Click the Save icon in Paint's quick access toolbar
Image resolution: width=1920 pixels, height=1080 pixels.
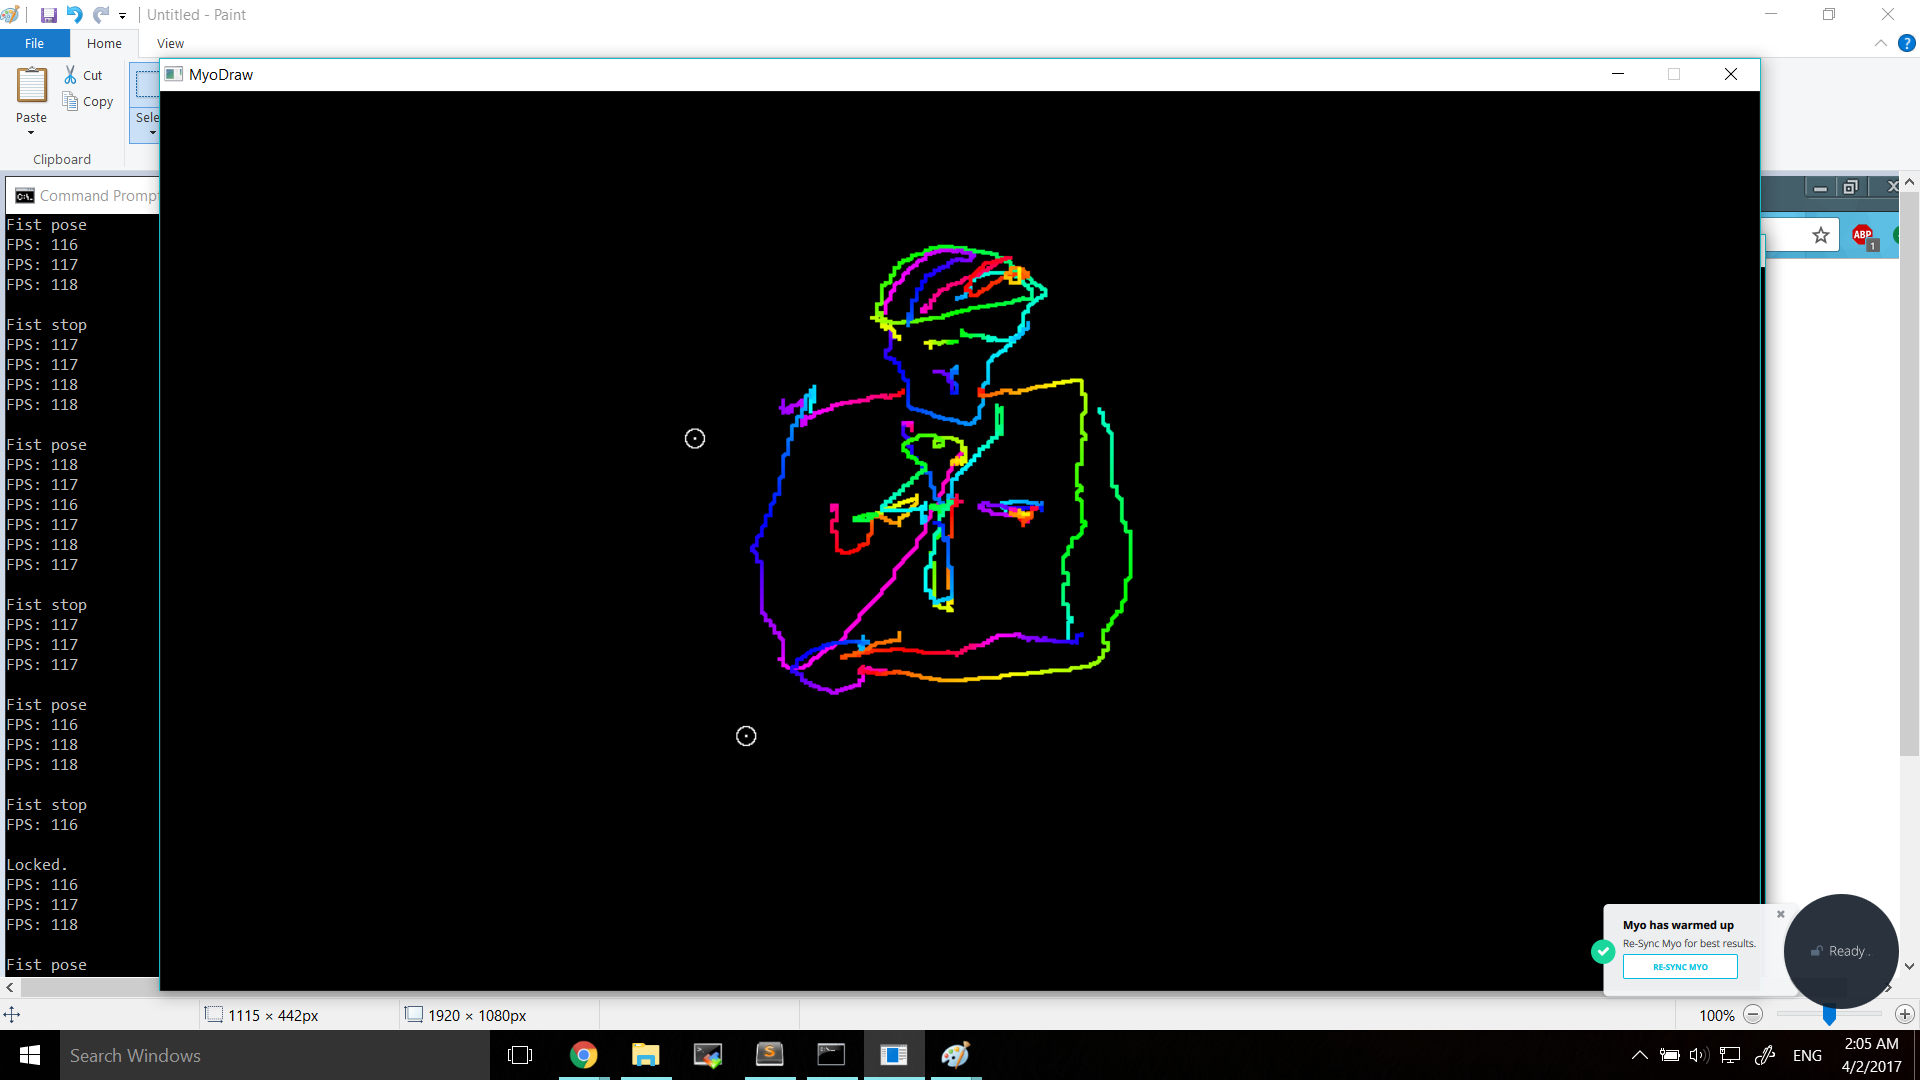click(x=48, y=15)
